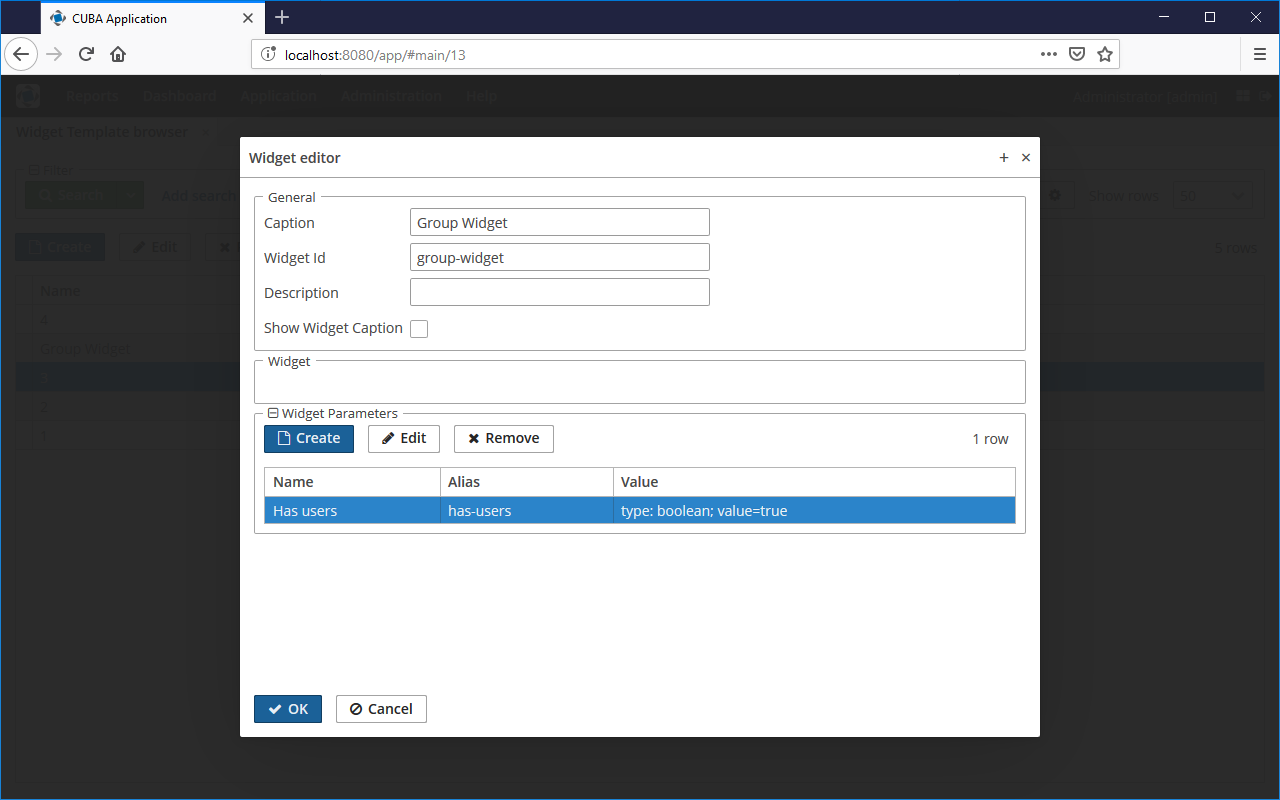Cancel the Widget editor dialog

pos(381,709)
